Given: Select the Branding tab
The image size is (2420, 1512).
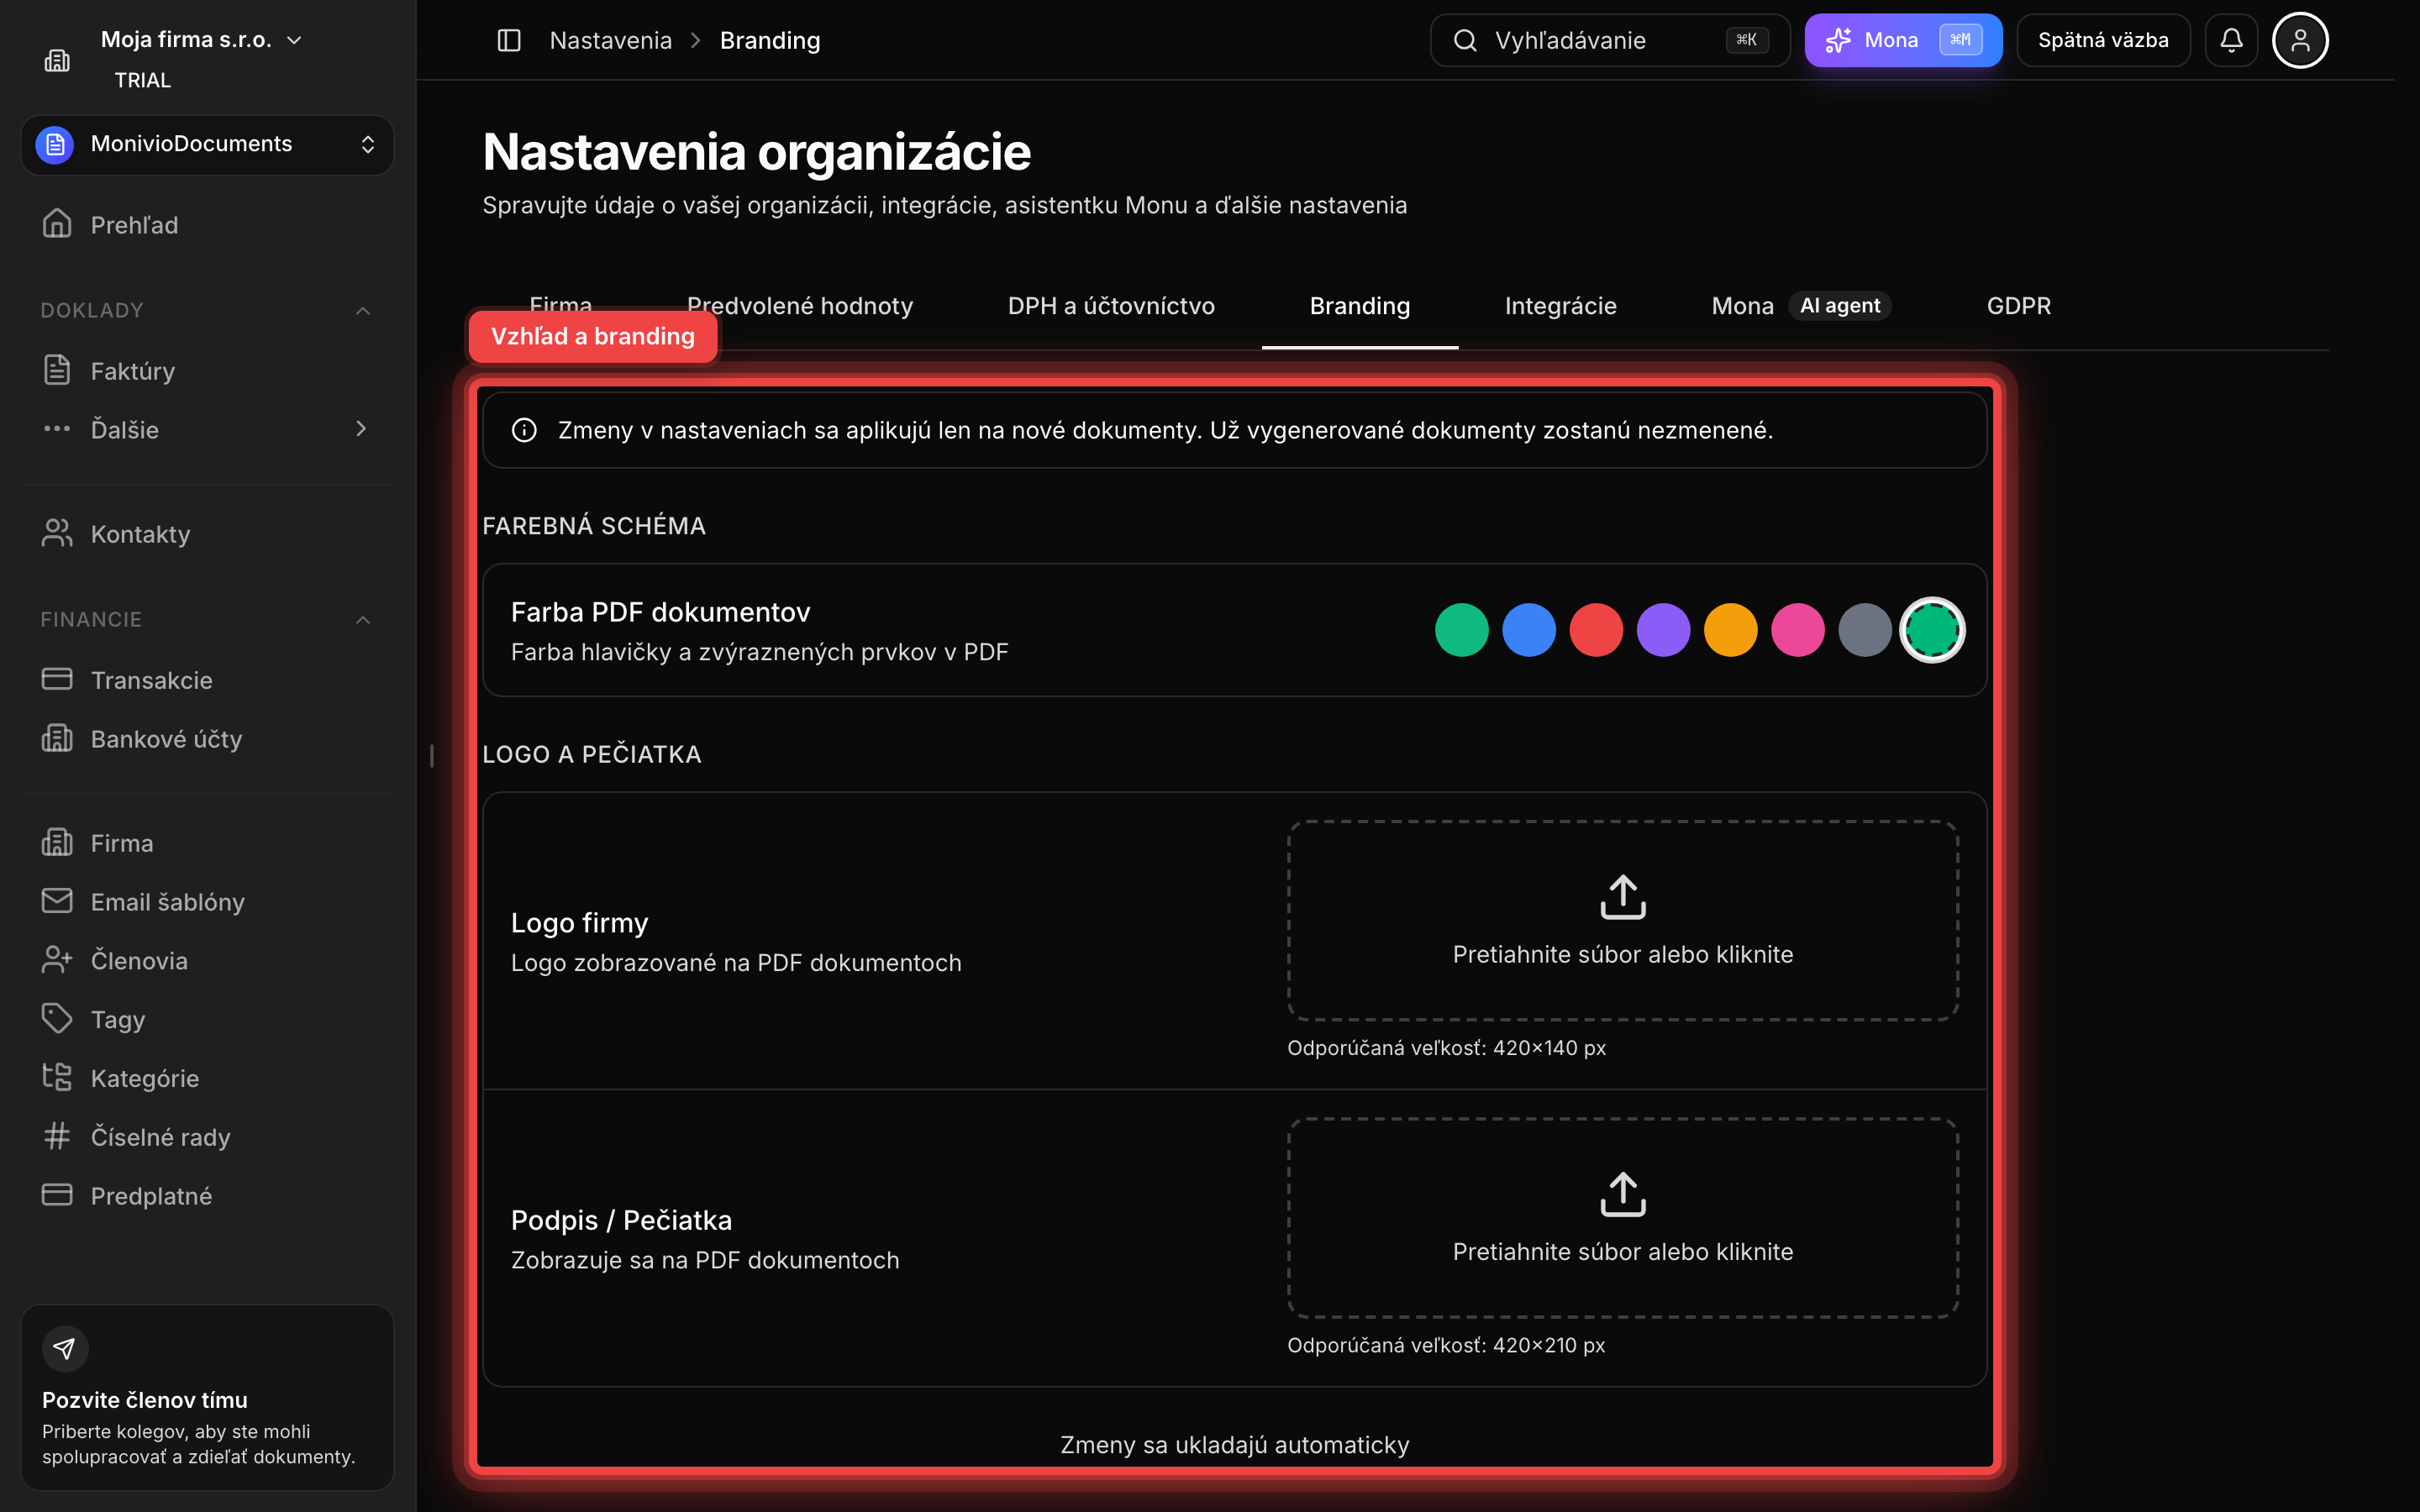Looking at the screenshot, I should [x=1360, y=306].
